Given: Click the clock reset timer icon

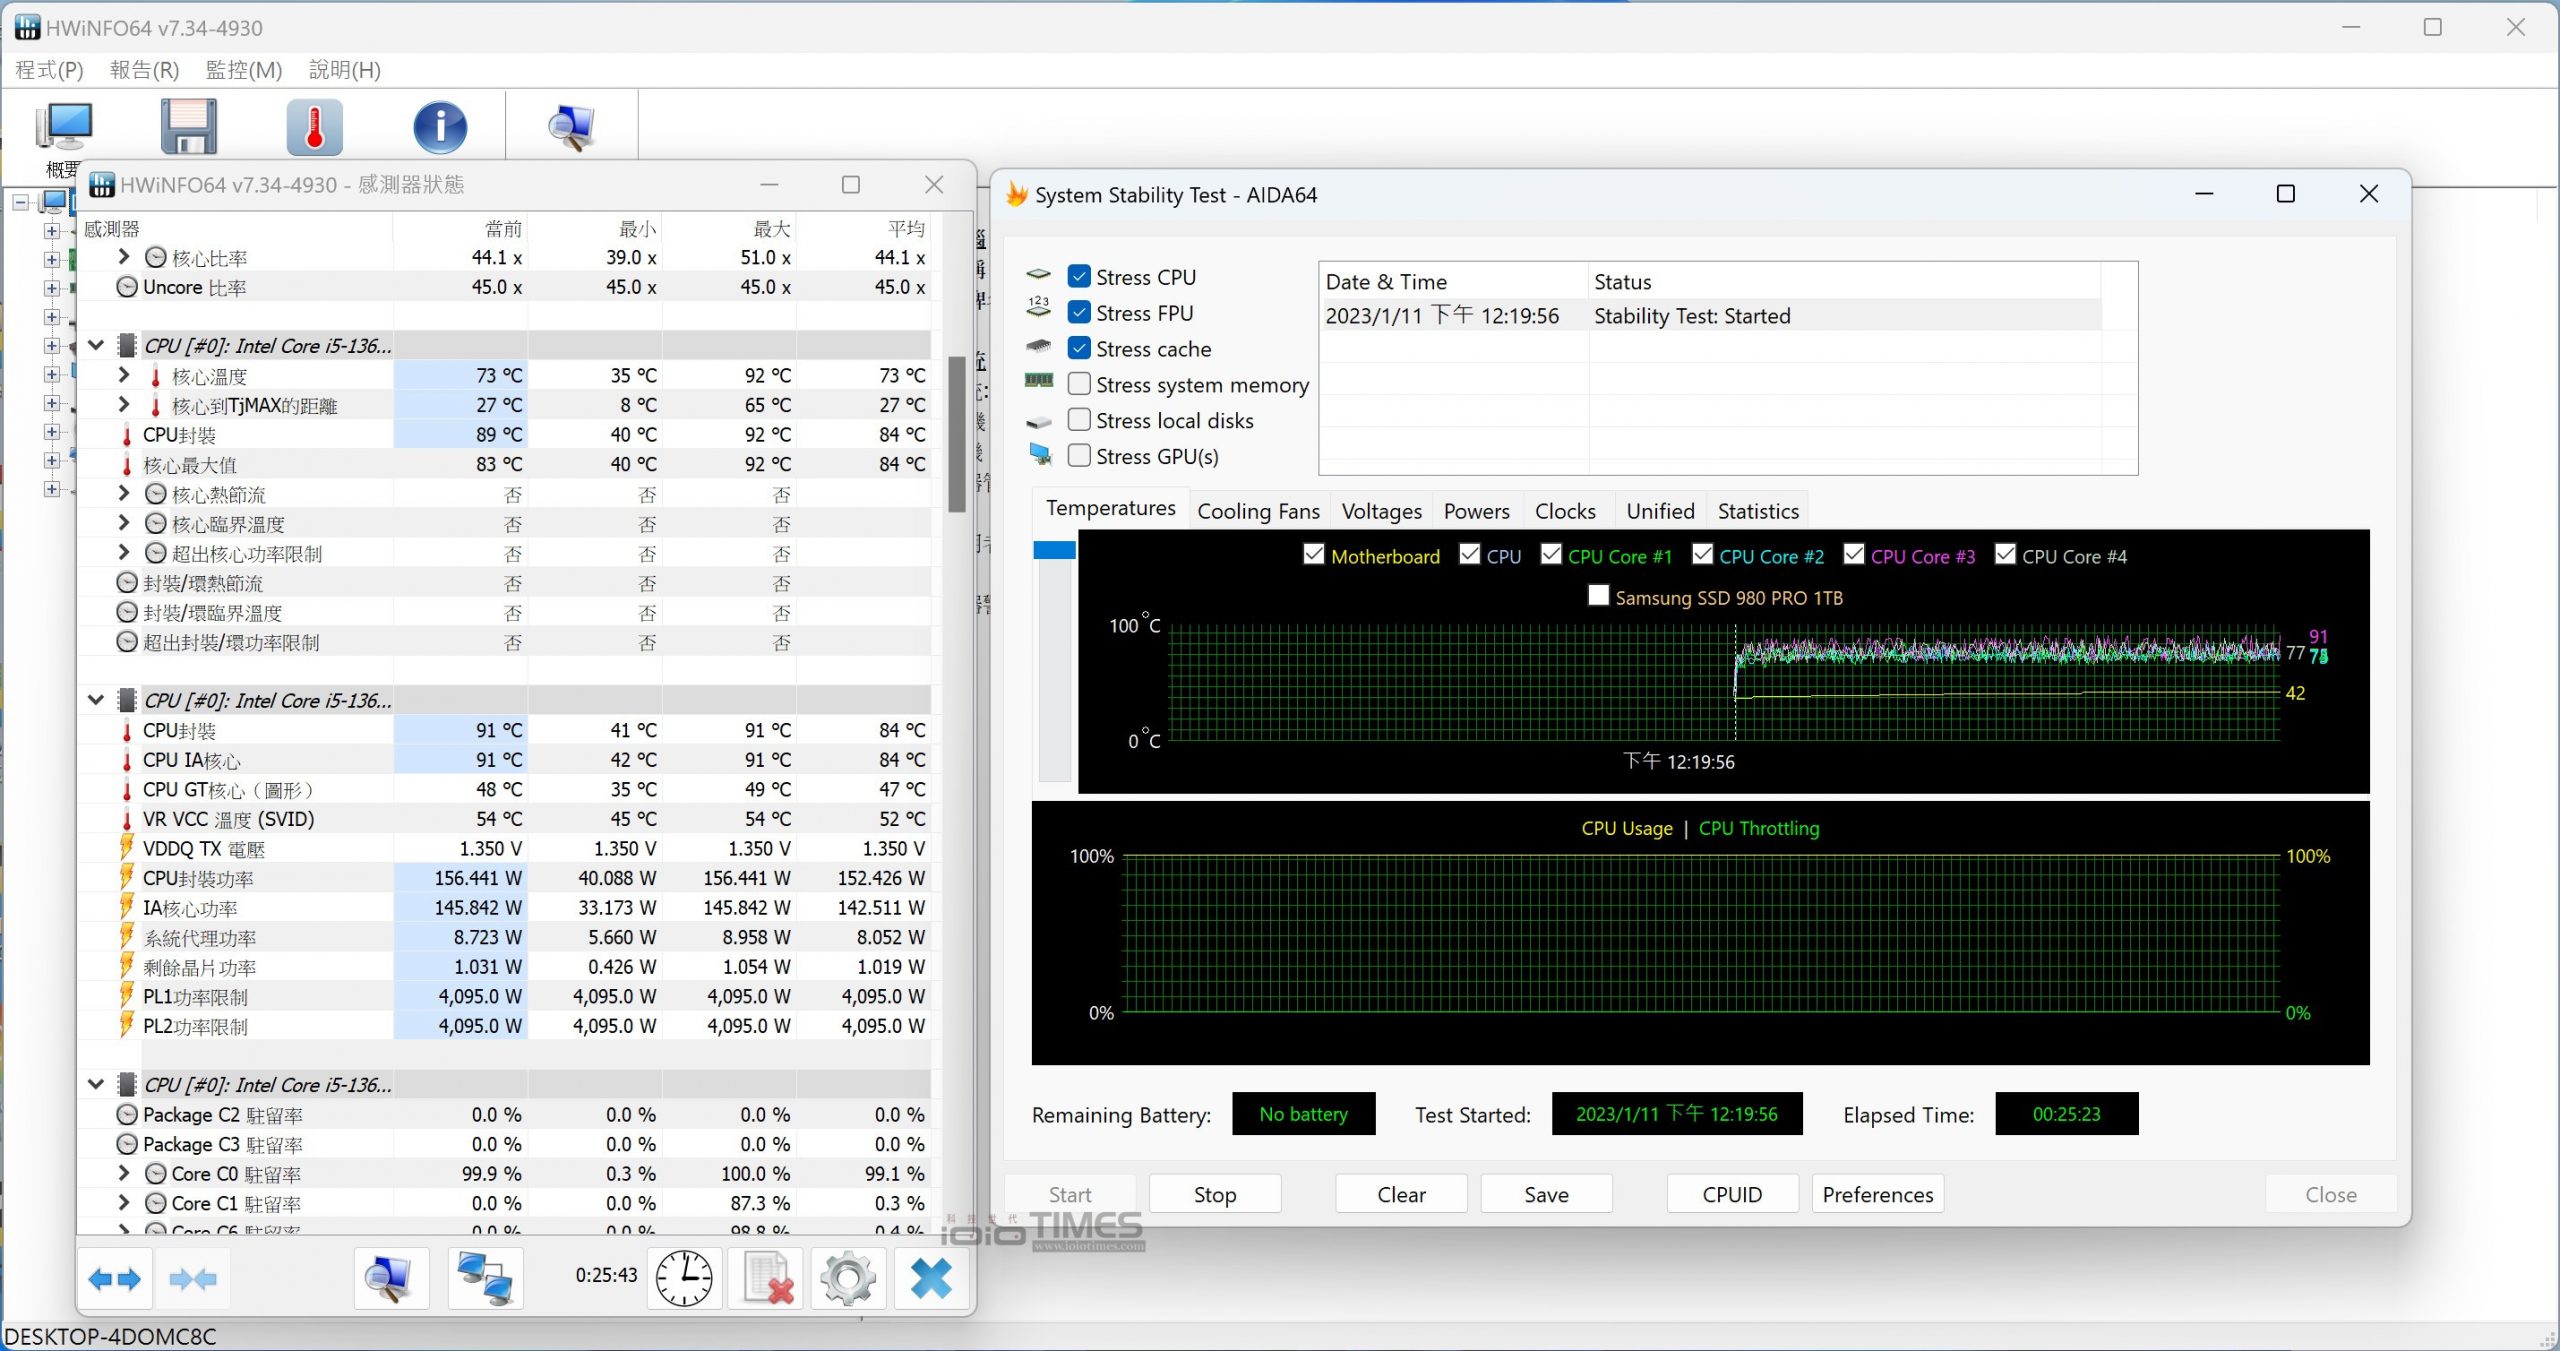Looking at the screenshot, I should (684, 1278).
